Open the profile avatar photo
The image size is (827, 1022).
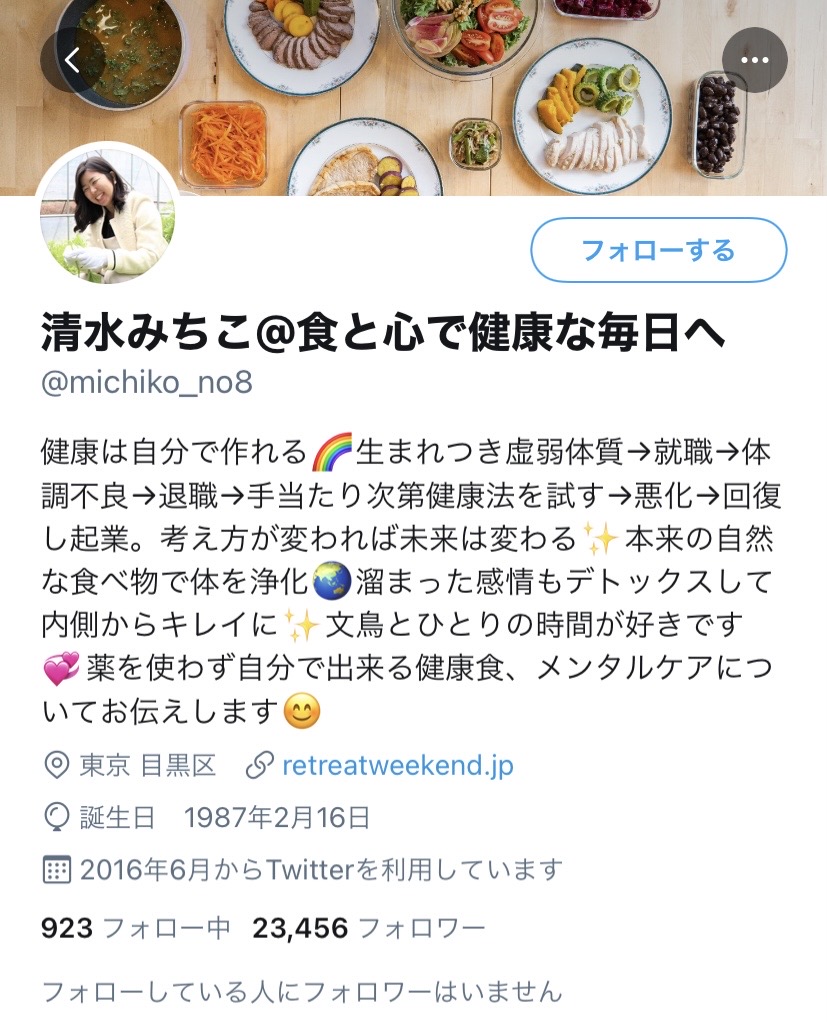(107, 216)
